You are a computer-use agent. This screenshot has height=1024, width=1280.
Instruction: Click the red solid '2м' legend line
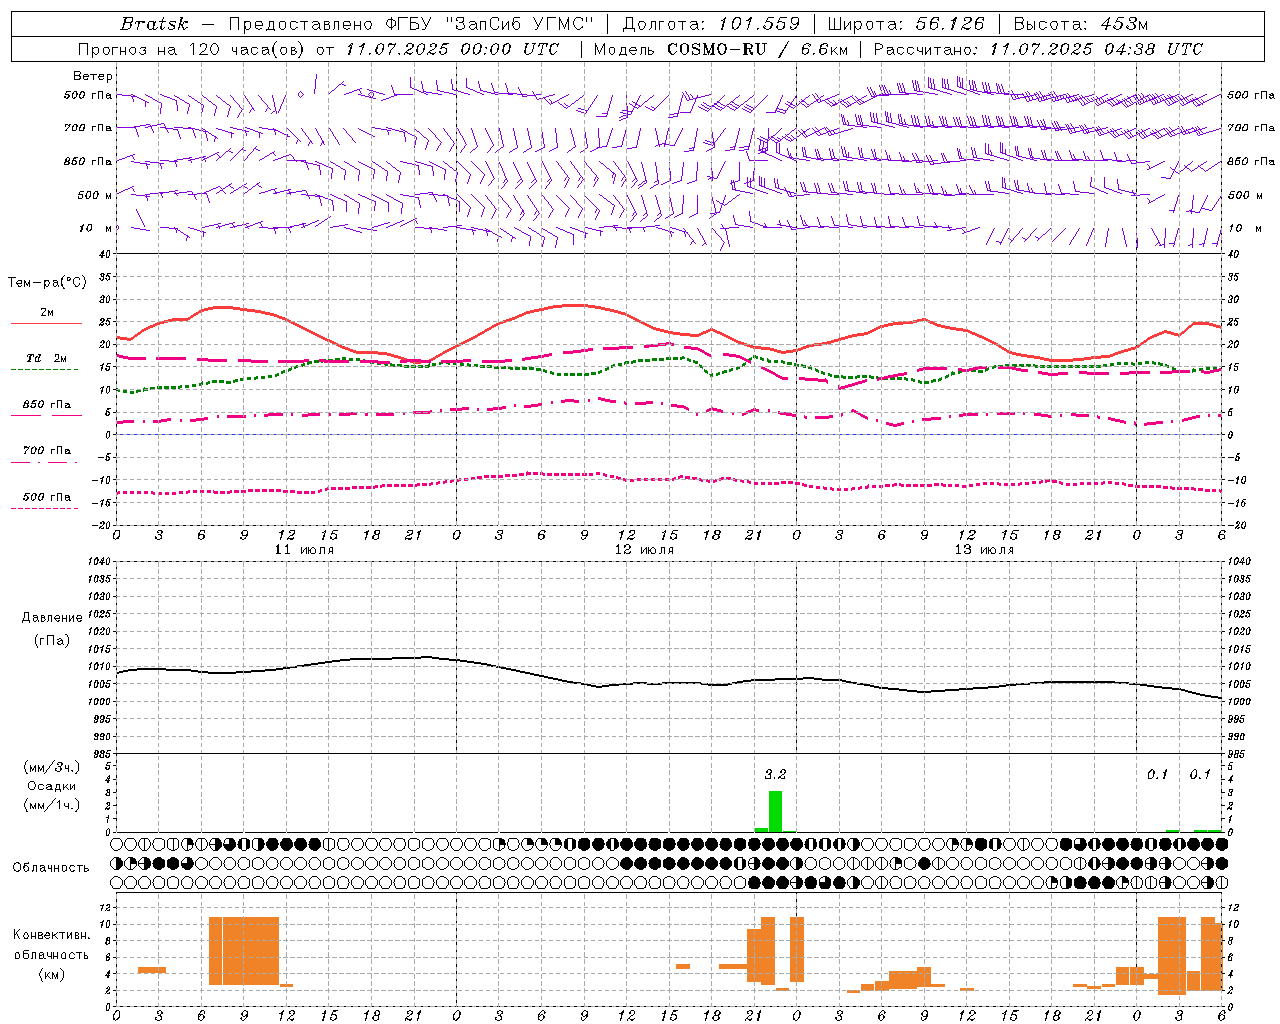pos(46,324)
